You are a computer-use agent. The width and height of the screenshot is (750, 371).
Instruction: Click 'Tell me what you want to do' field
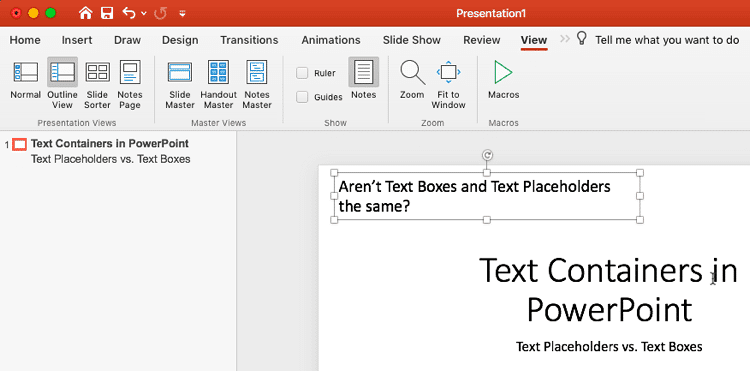[667, 40]
